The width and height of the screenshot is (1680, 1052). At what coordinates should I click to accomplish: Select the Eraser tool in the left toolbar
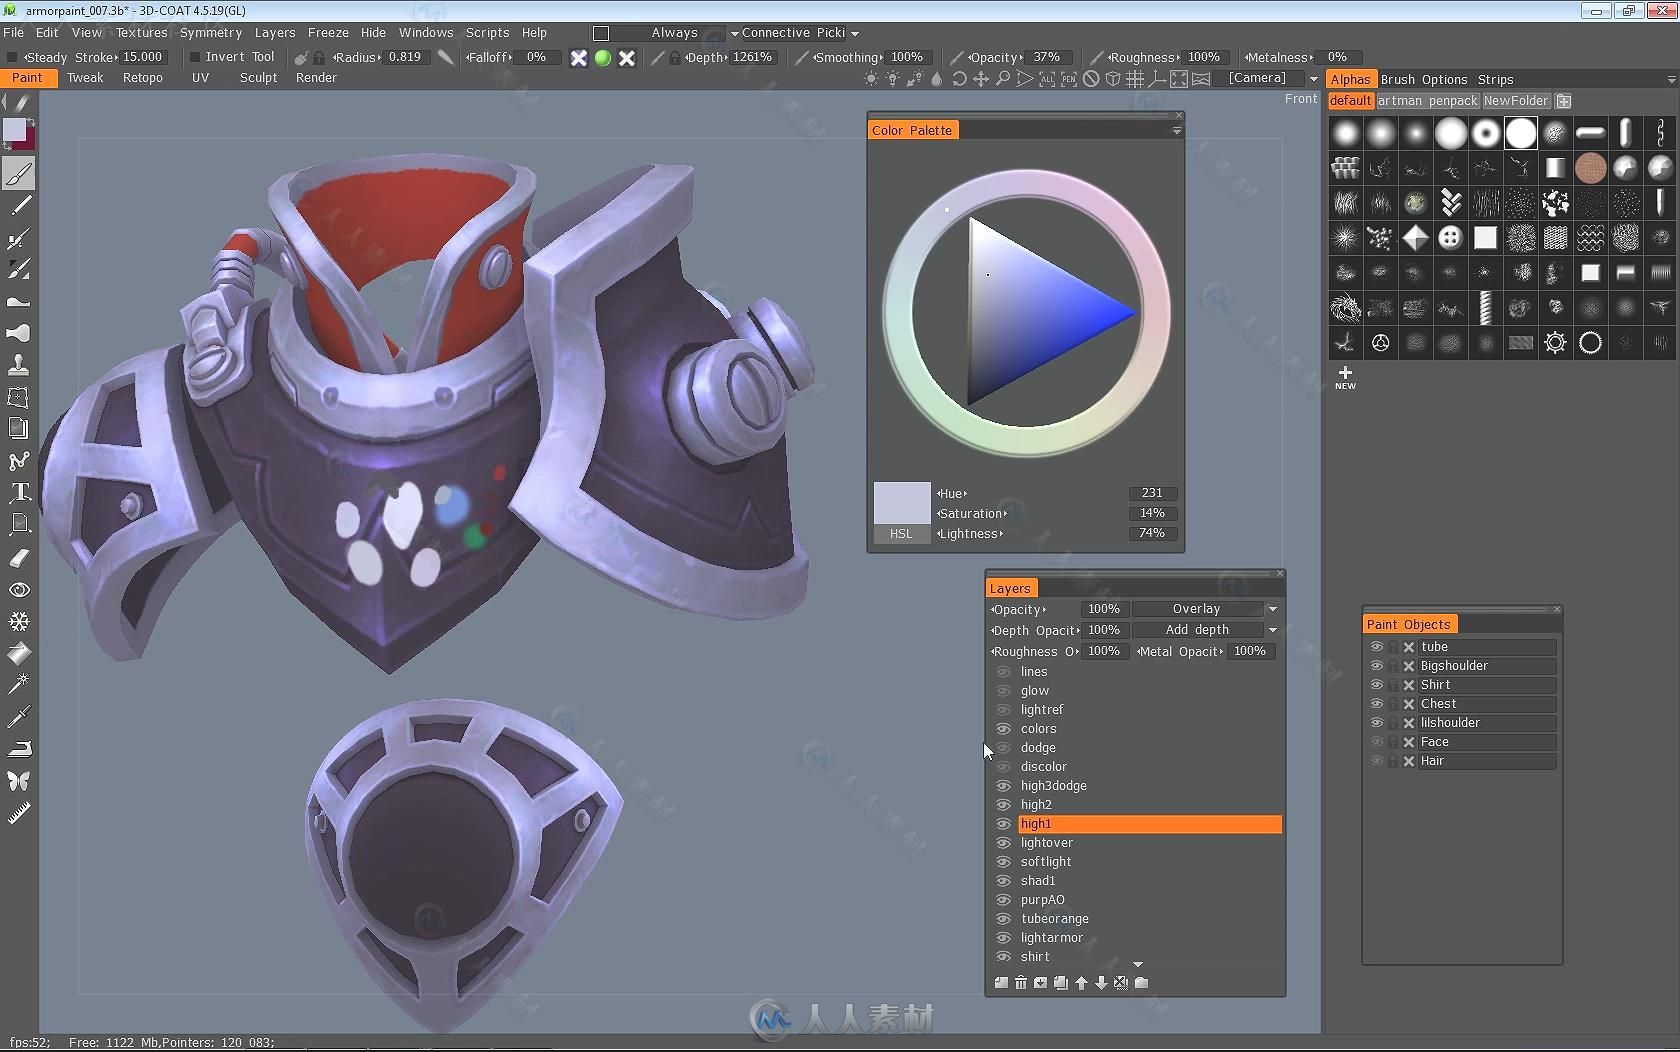(x=19, y=558)
